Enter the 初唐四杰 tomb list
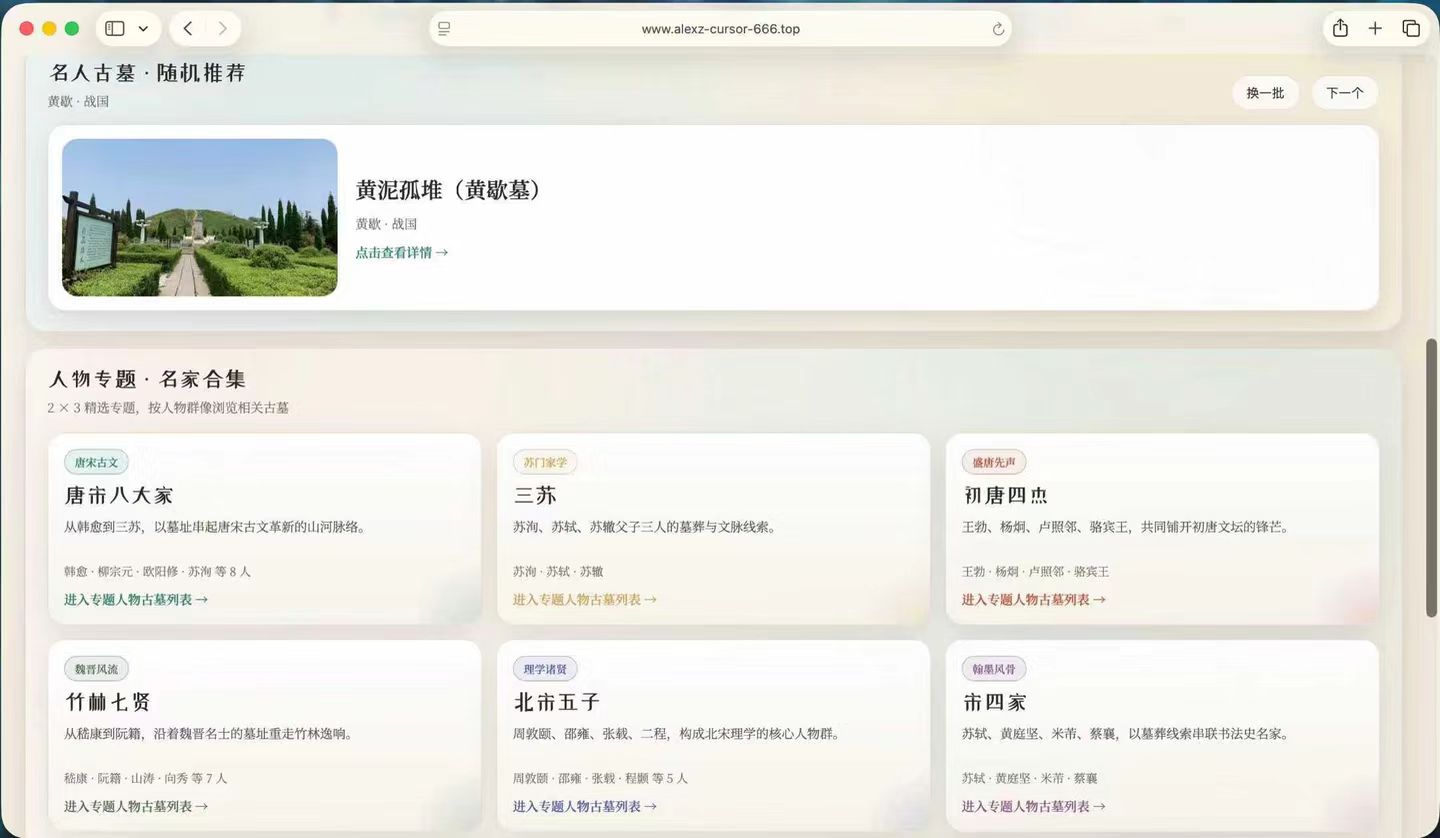Viewport: 1440px width, 838px height. [x=1033, y=599]
